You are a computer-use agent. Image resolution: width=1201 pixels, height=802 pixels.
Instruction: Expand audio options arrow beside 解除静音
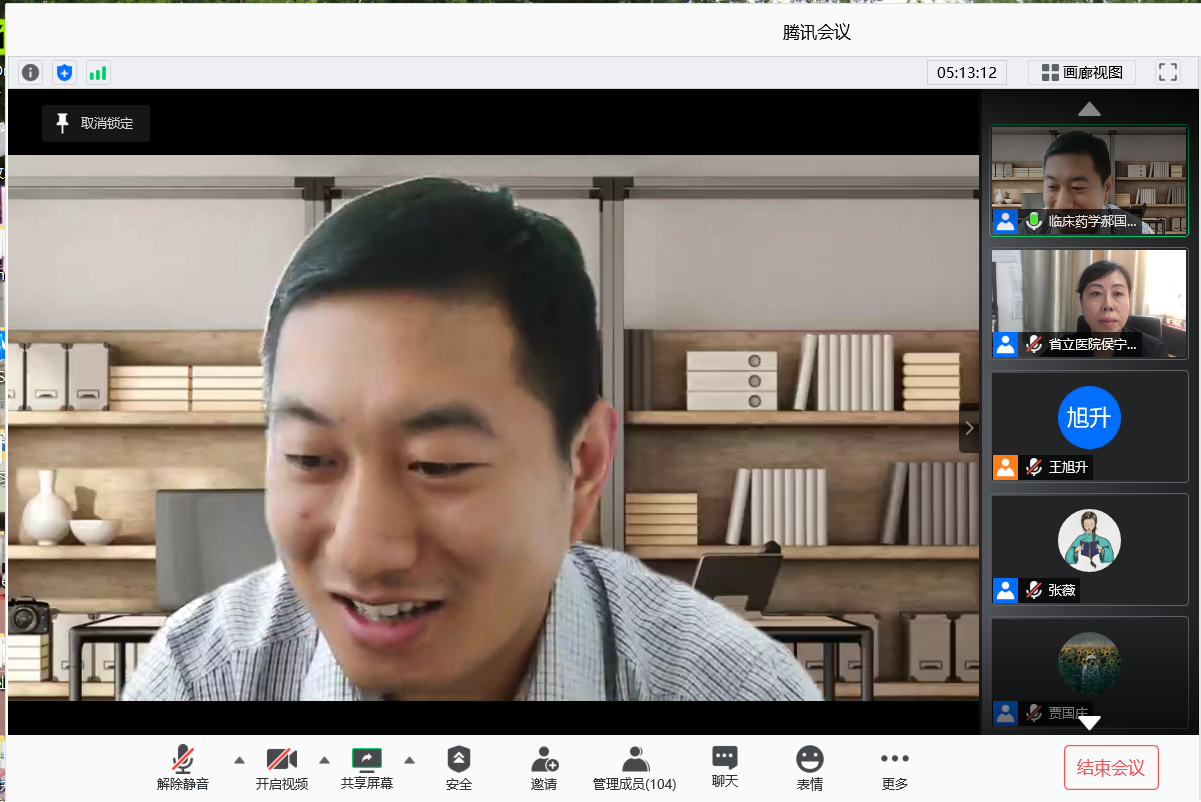pos(239,760)
